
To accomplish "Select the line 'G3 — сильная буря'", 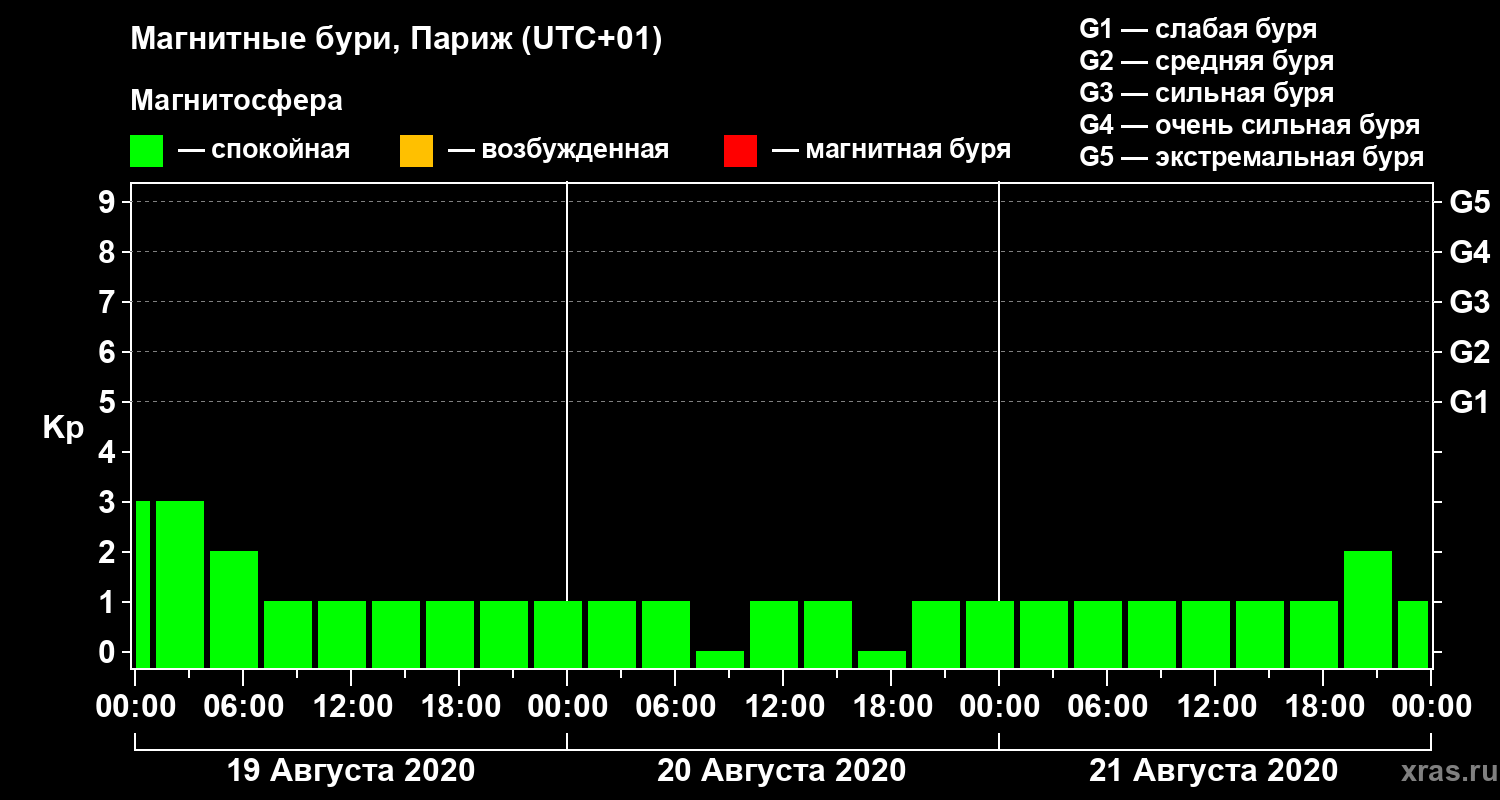I will point(1207,93).
